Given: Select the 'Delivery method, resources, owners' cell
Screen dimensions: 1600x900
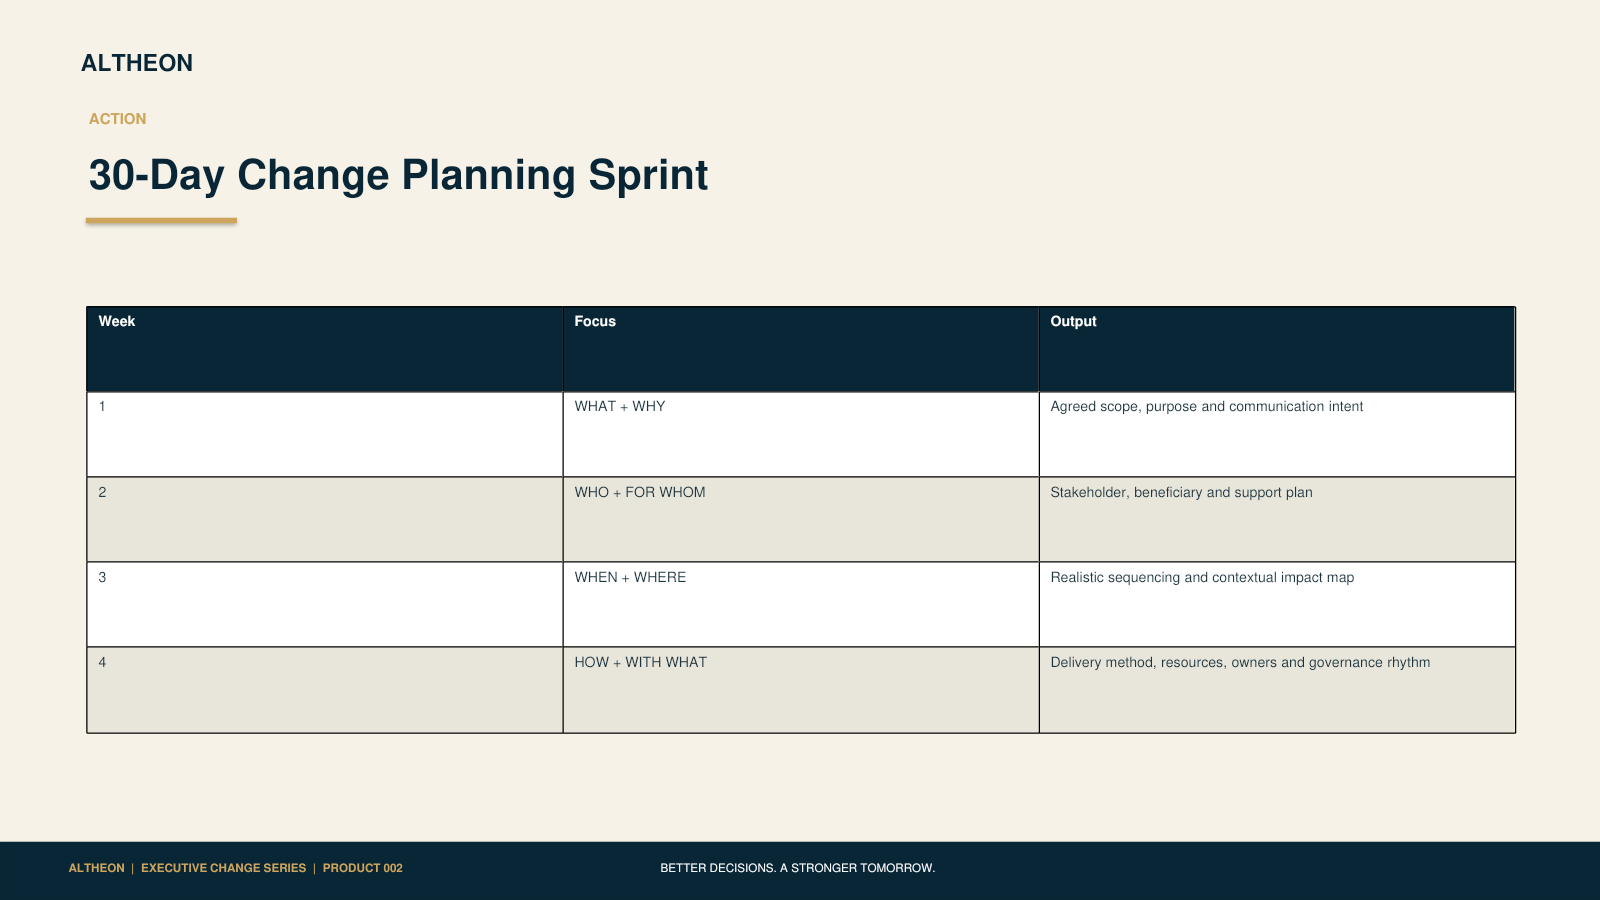Looking at the screenshot, I should point(1277,690).
